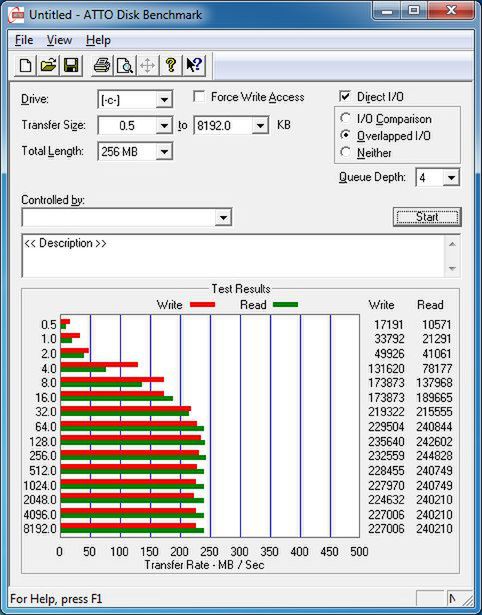Click the write value 17191
Screen dimensions: 482x615
(x=388, y=325)
